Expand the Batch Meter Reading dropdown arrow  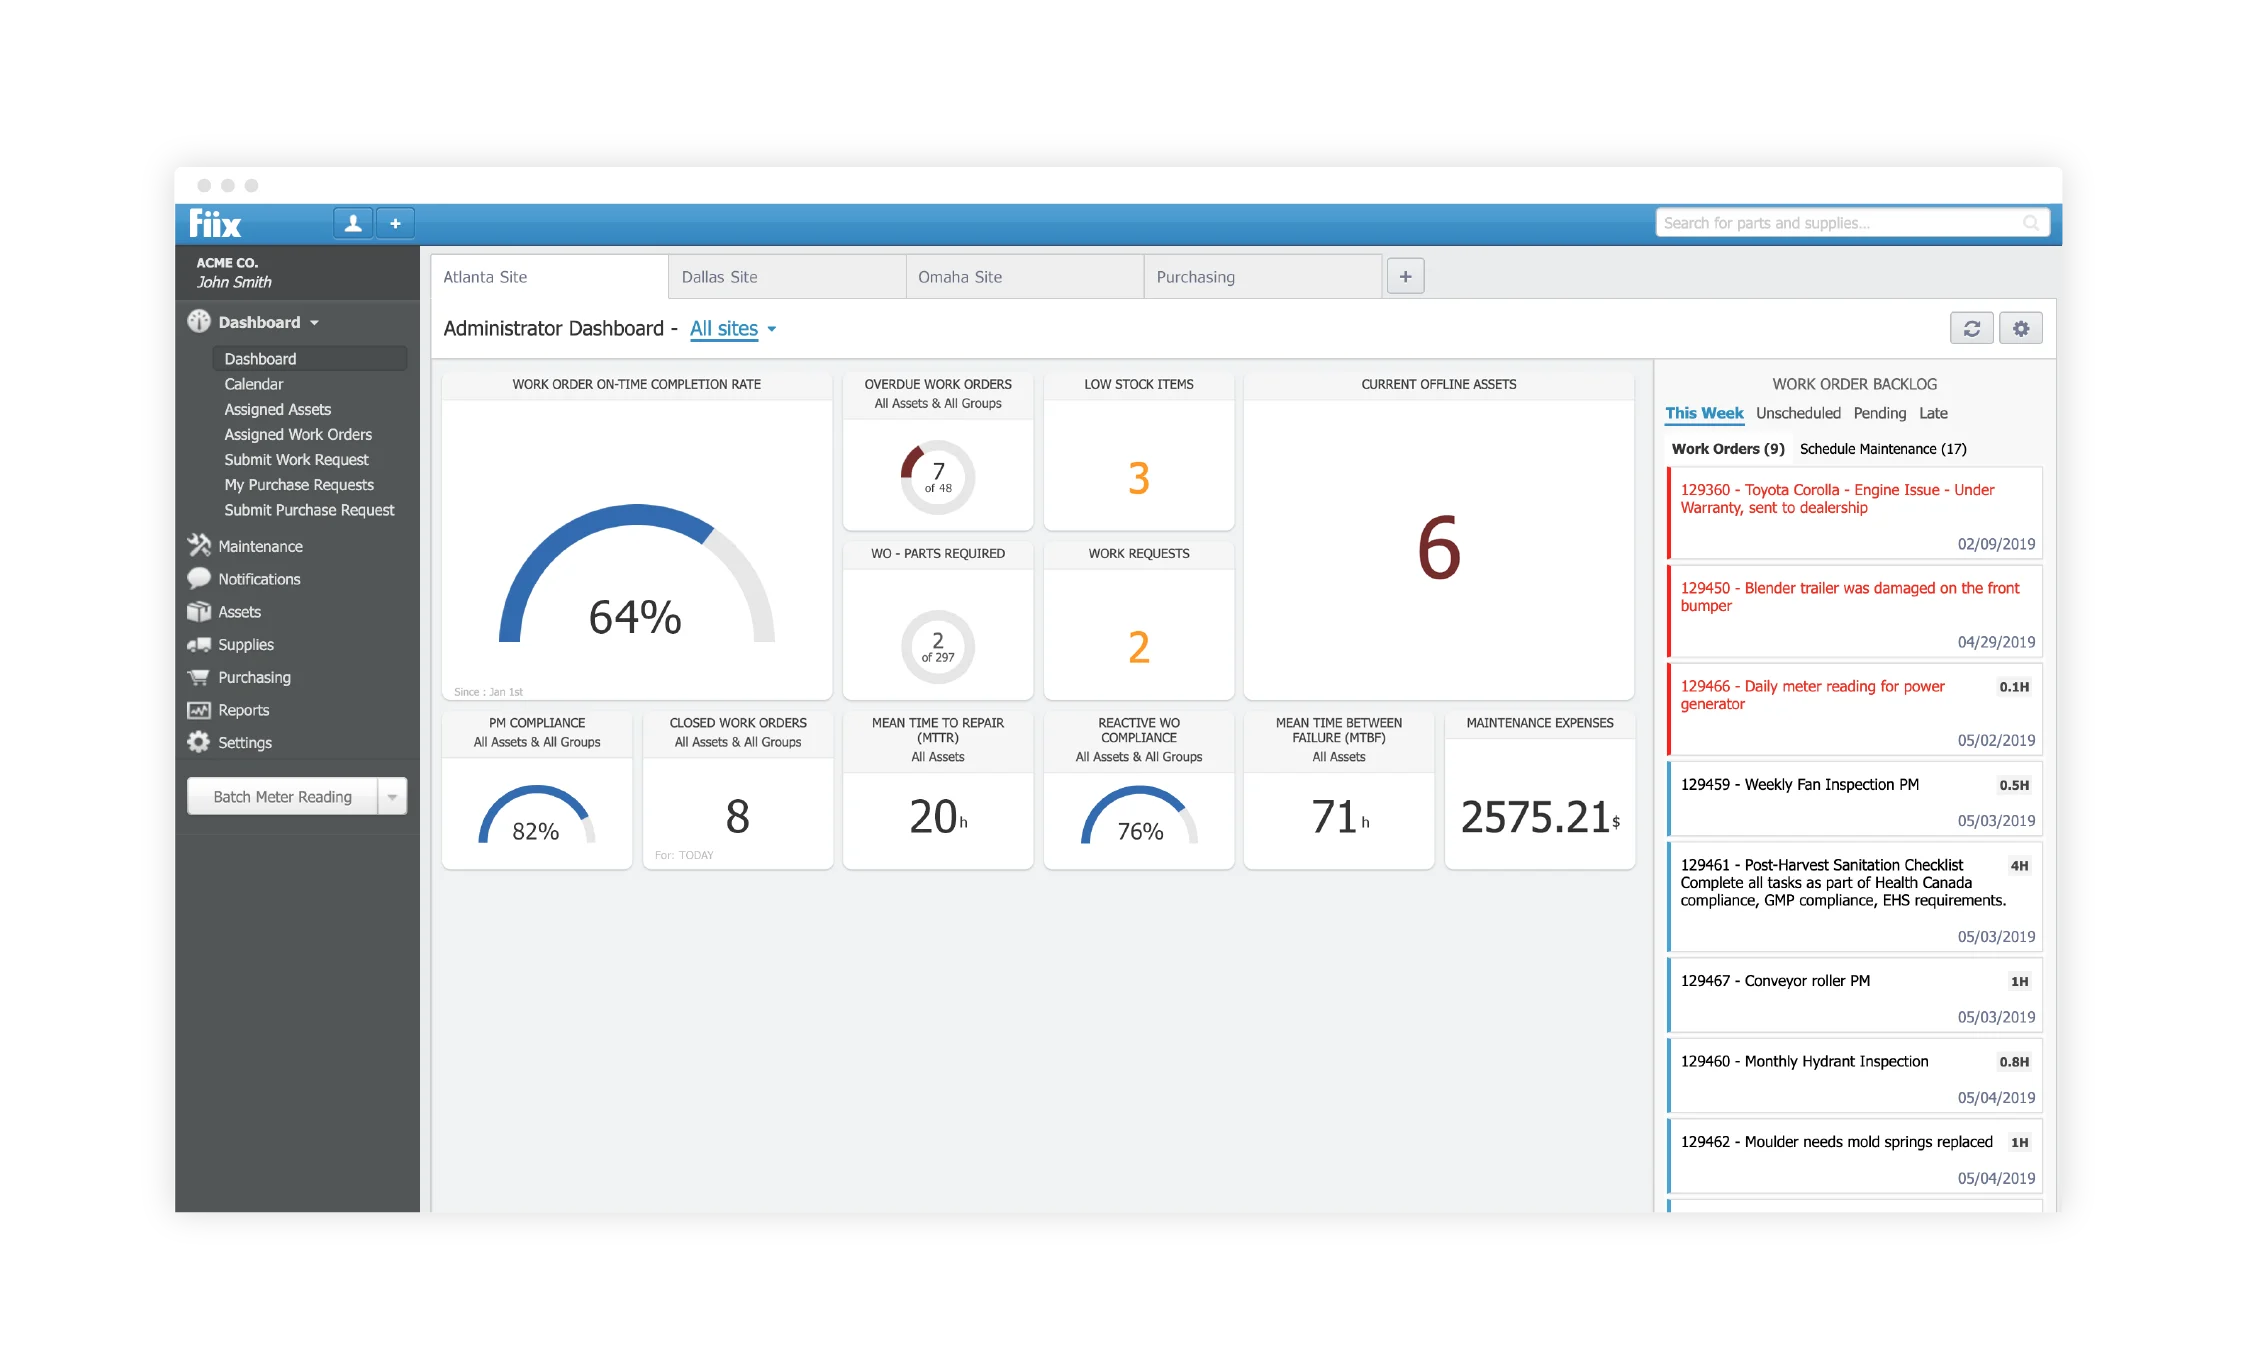[x=392, y=797]
